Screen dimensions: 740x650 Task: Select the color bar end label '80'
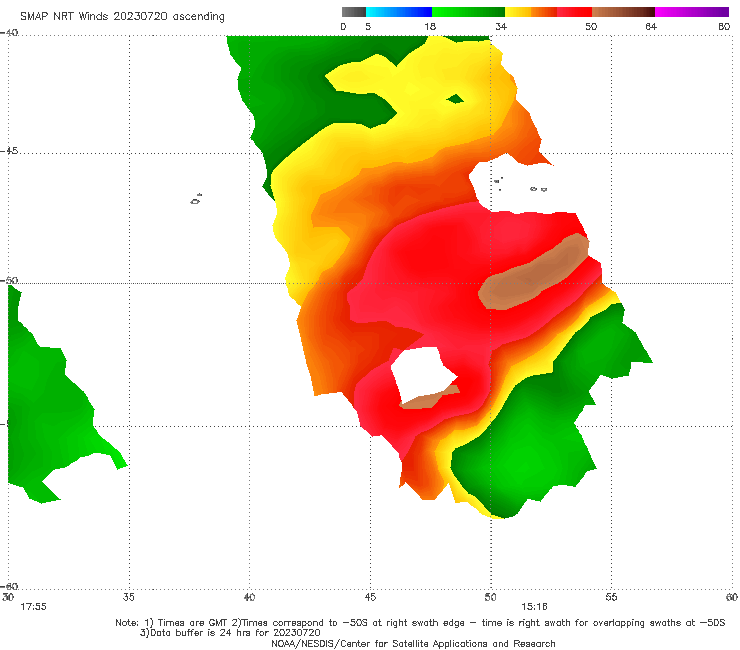[x=724, y=27]
